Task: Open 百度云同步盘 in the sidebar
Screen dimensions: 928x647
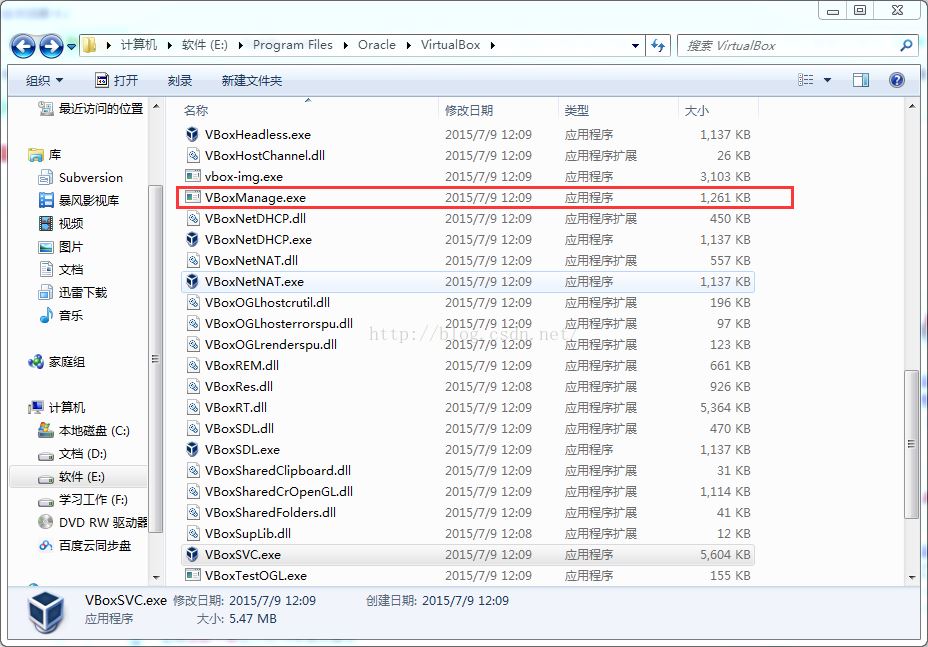Action: click(85, 546)
